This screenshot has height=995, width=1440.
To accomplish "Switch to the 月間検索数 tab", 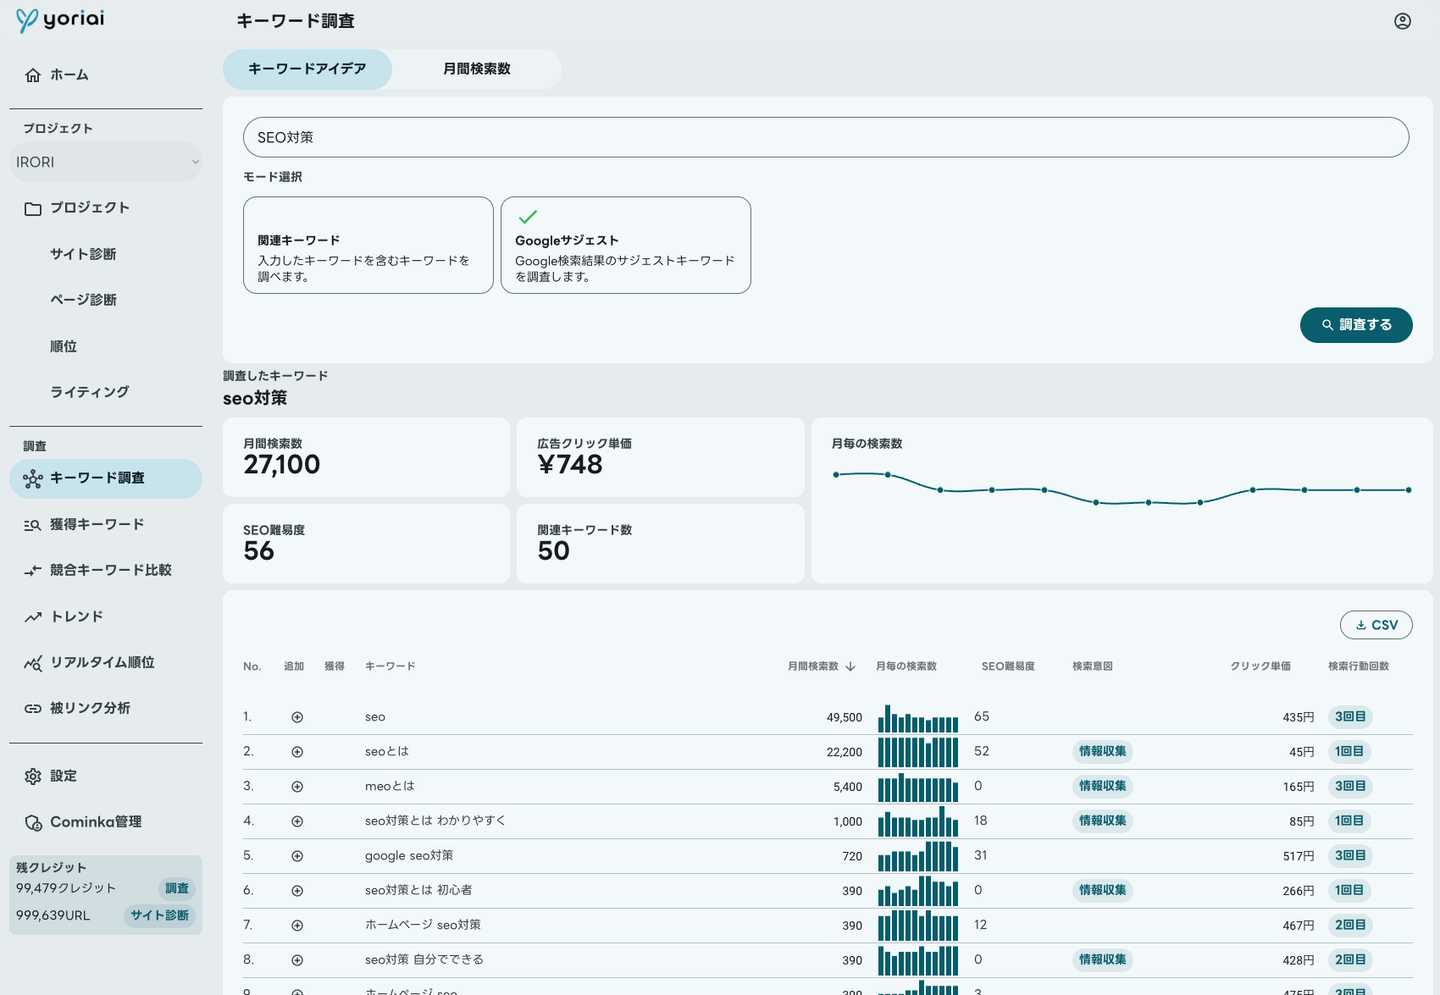I will click(476, 69).
